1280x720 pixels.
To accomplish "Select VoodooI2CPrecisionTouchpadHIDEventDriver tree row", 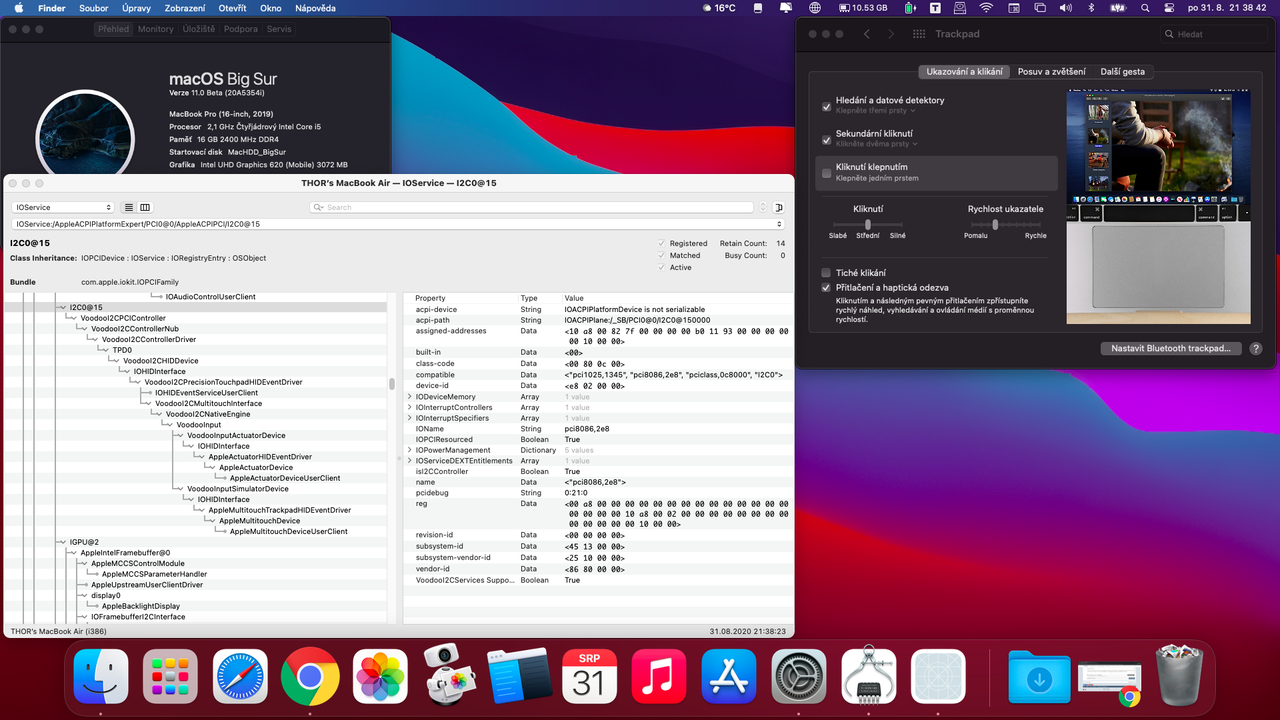I will click(223, 382).
